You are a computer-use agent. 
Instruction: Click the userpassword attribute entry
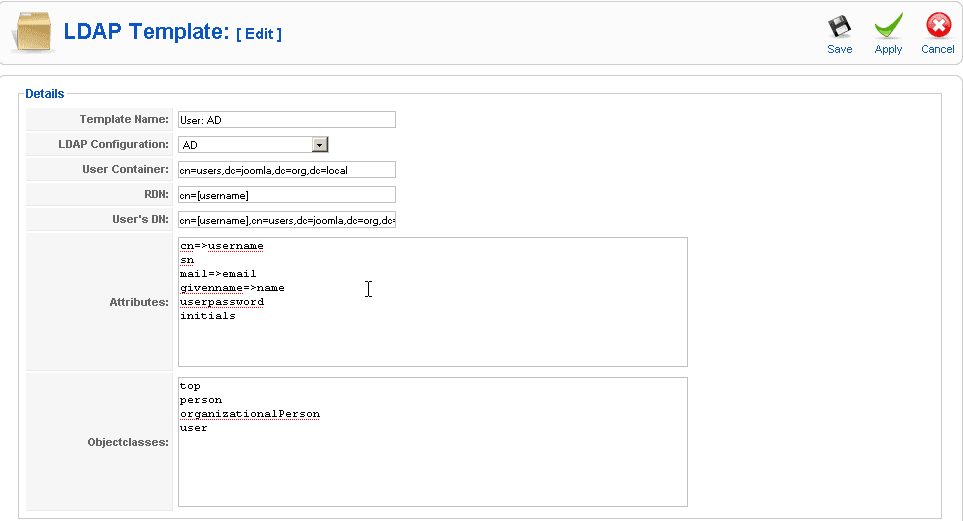tap(221, 302)
